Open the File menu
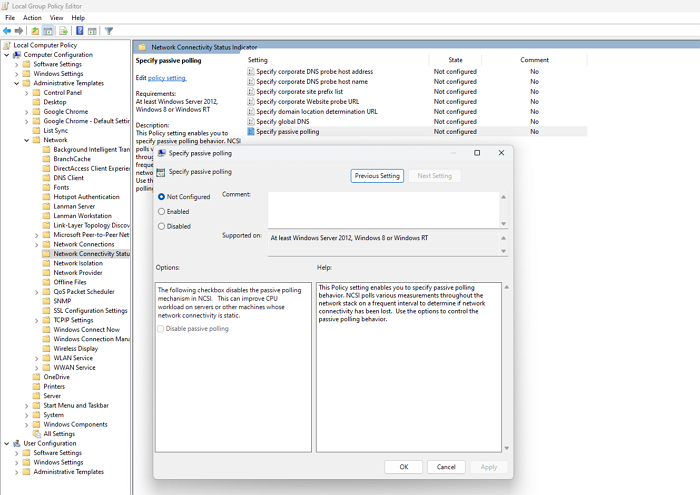 tap(10, 18)
